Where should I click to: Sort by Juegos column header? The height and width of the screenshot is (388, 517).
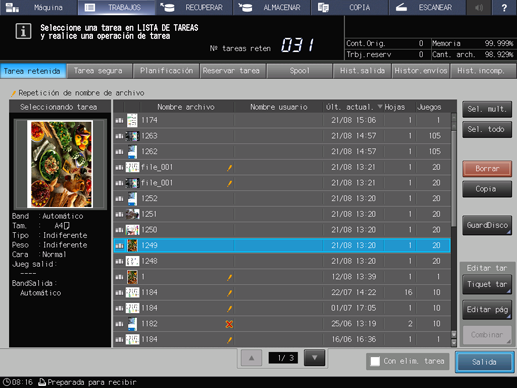coord(429,107)
